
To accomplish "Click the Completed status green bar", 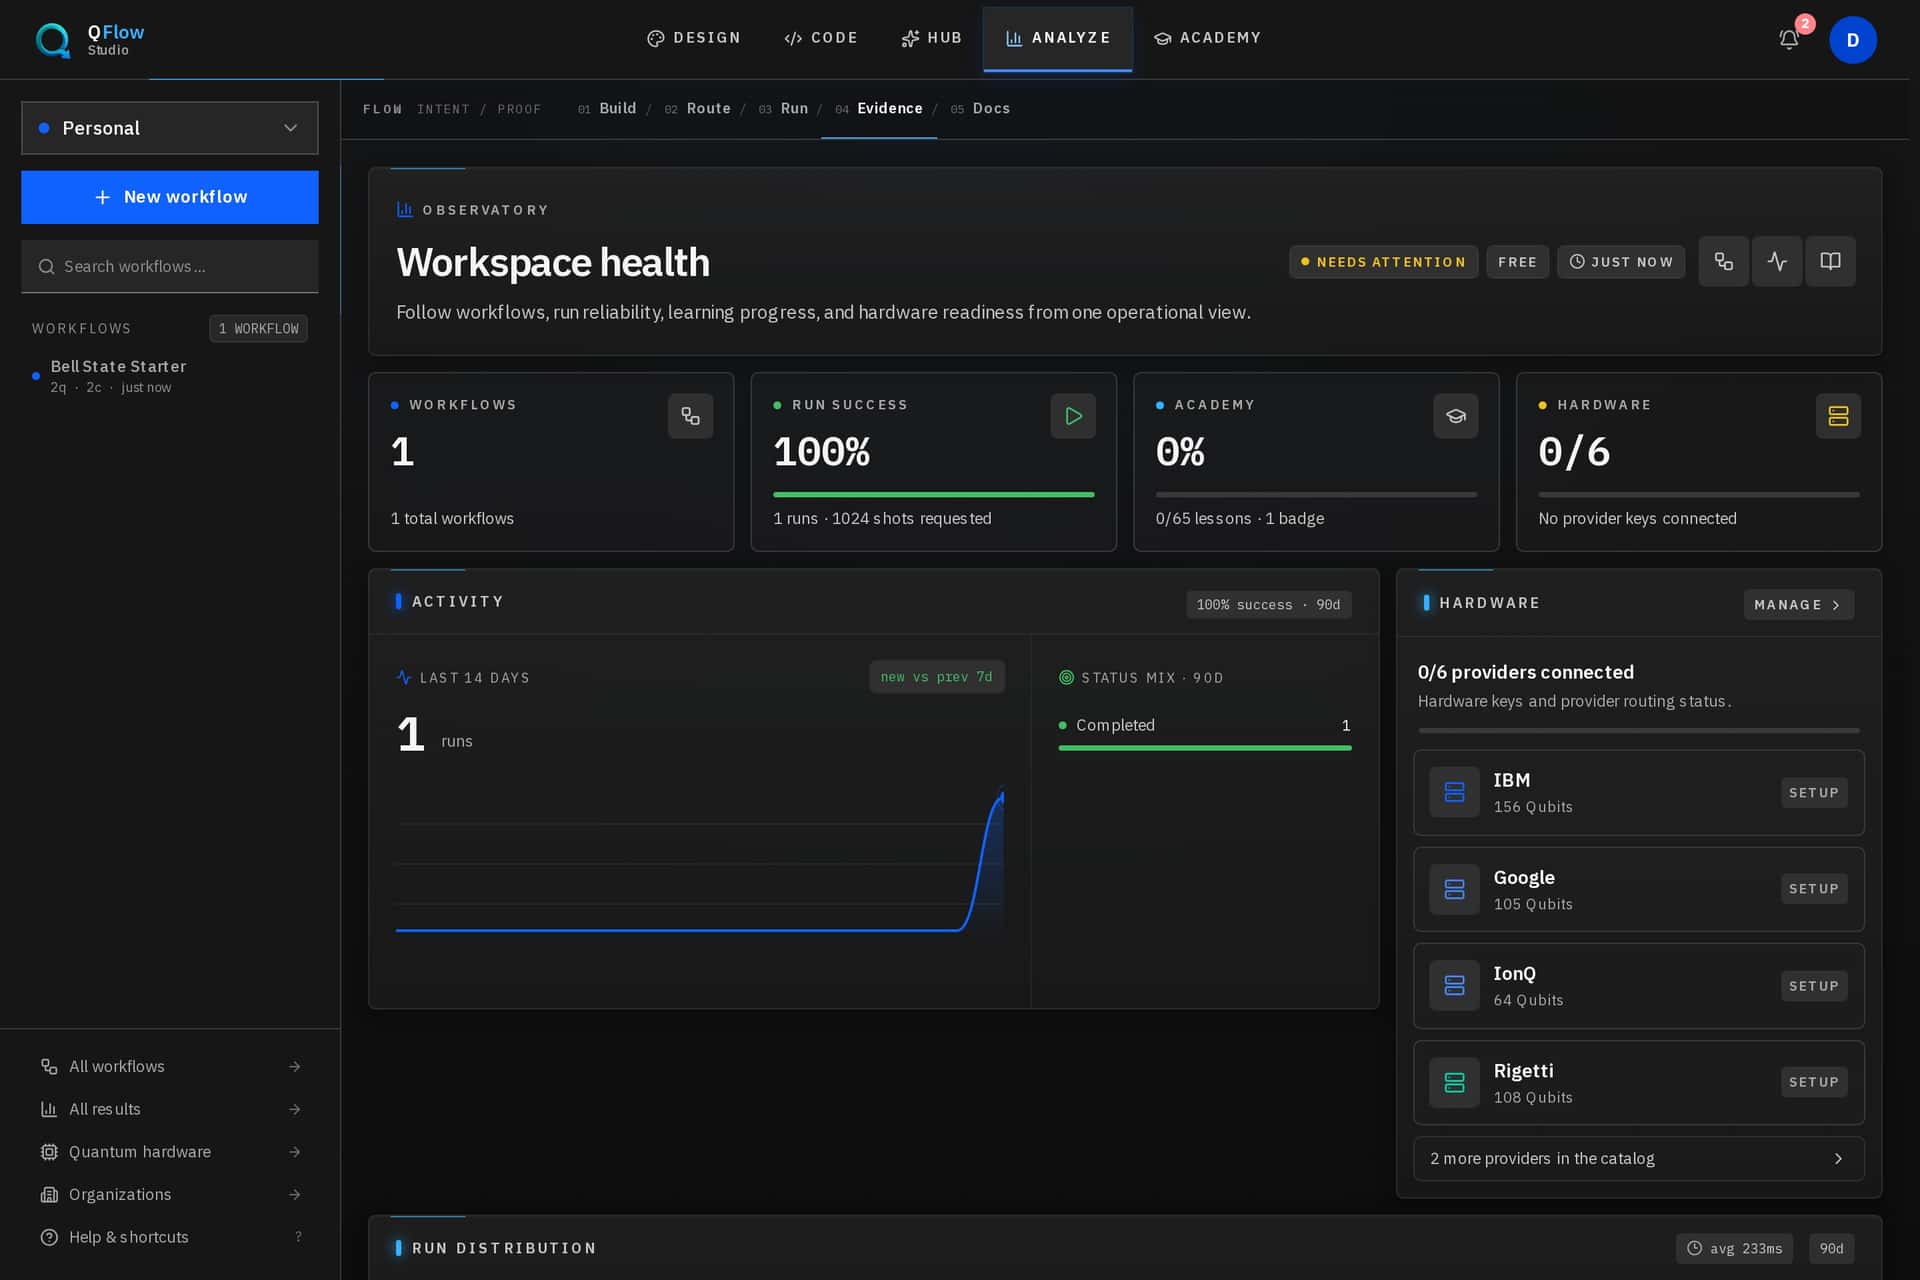I will click(x=1204, y=748).
